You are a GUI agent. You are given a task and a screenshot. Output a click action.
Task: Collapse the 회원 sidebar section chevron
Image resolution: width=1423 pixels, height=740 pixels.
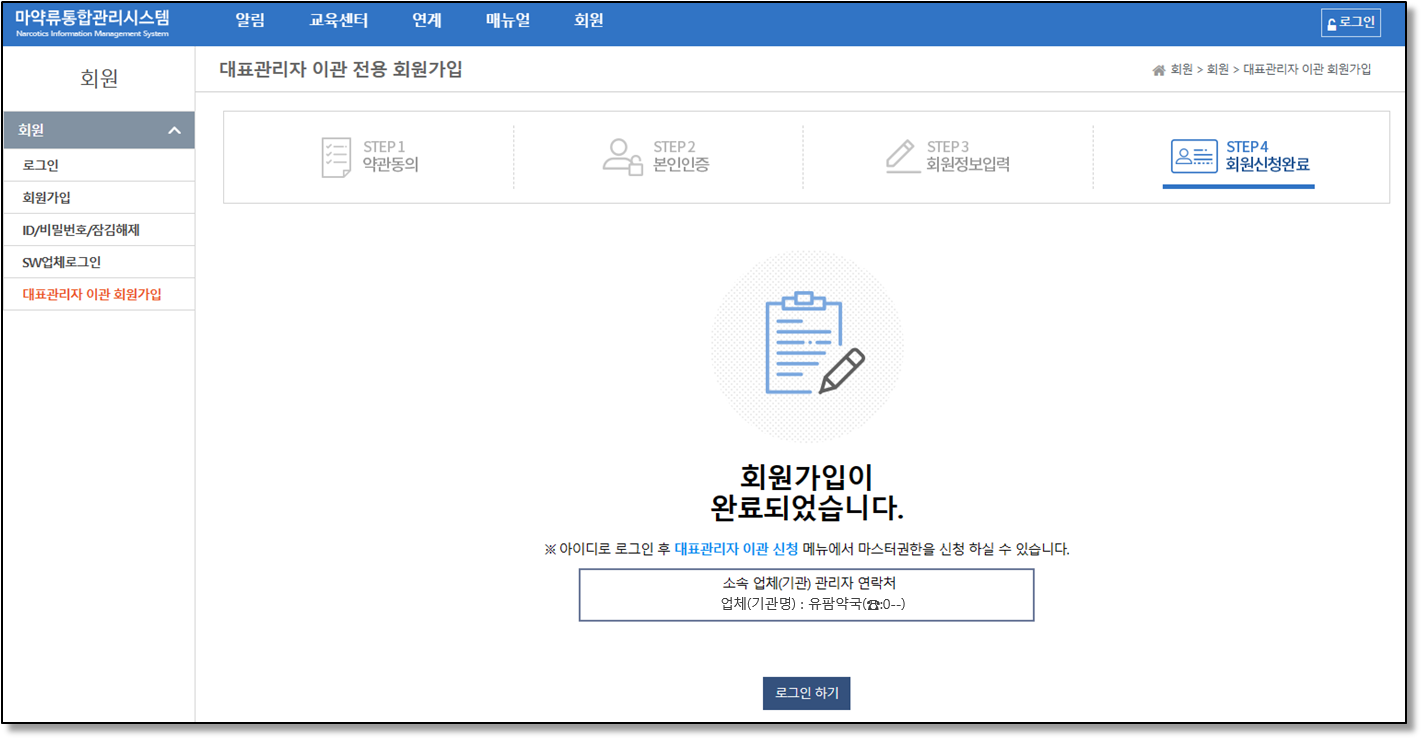coord(174,131)
